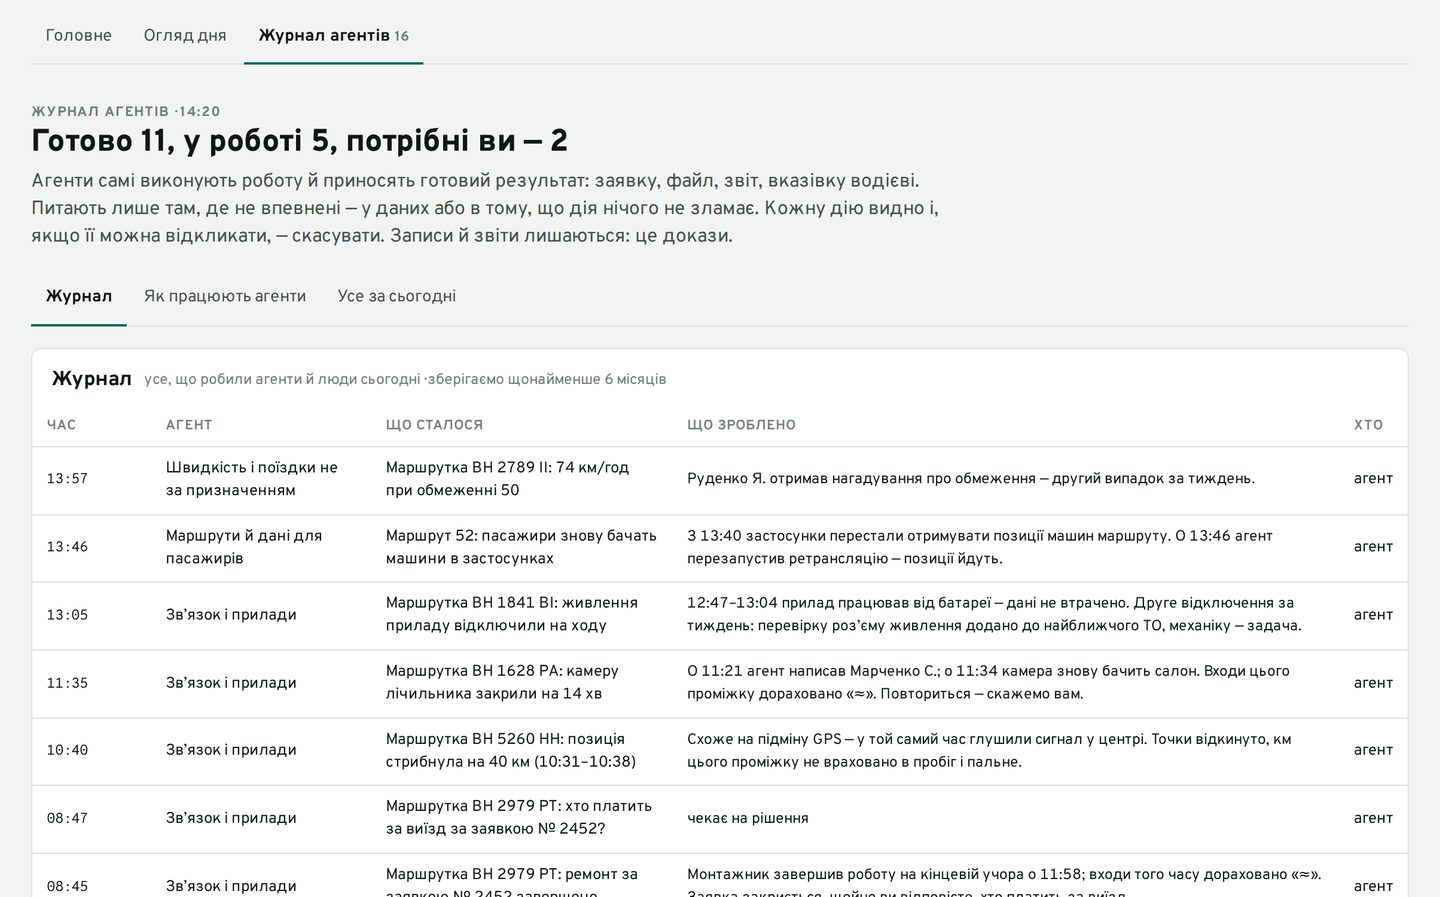Screen dimensions: 1440x897
Task: Click 'агент' in the 13:57 row
Action: pos(1373,479)
